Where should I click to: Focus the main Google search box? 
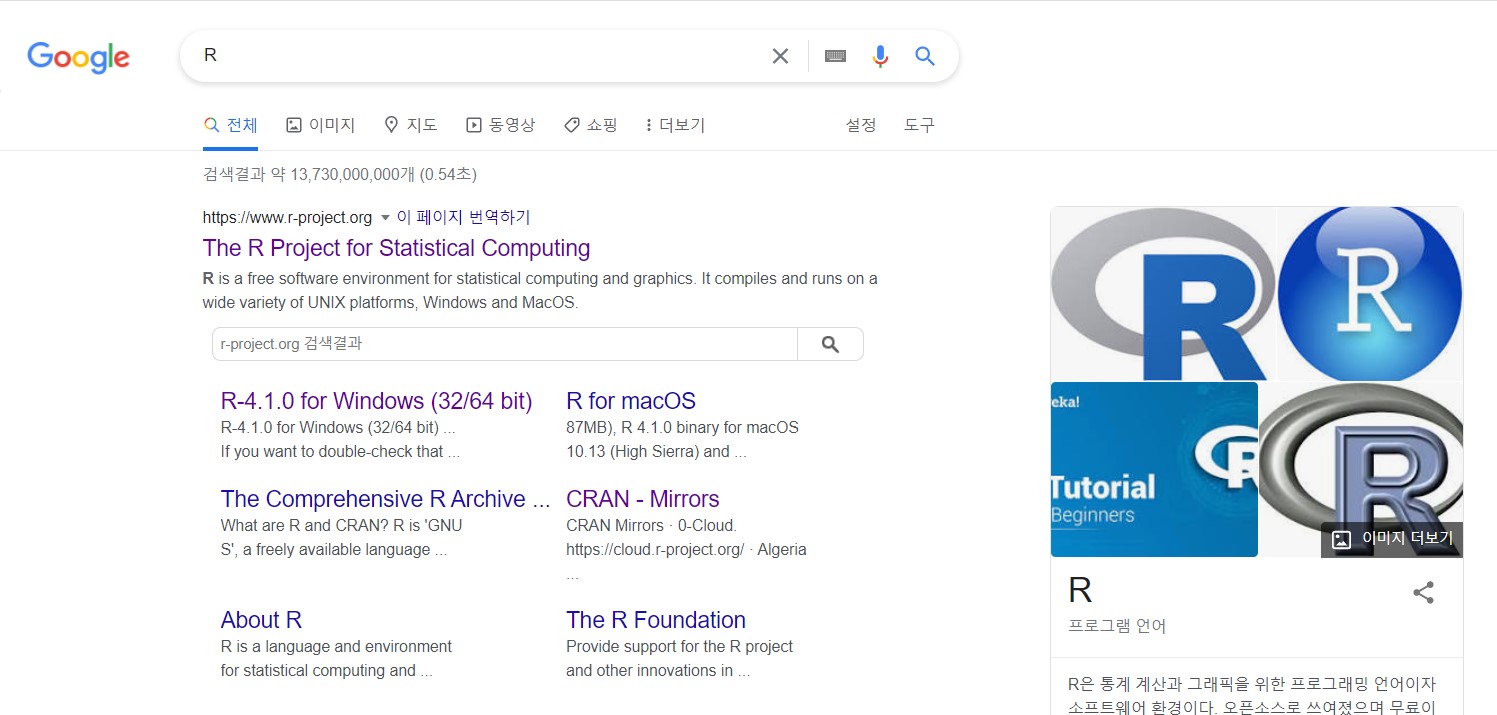(x=480, y=56)
